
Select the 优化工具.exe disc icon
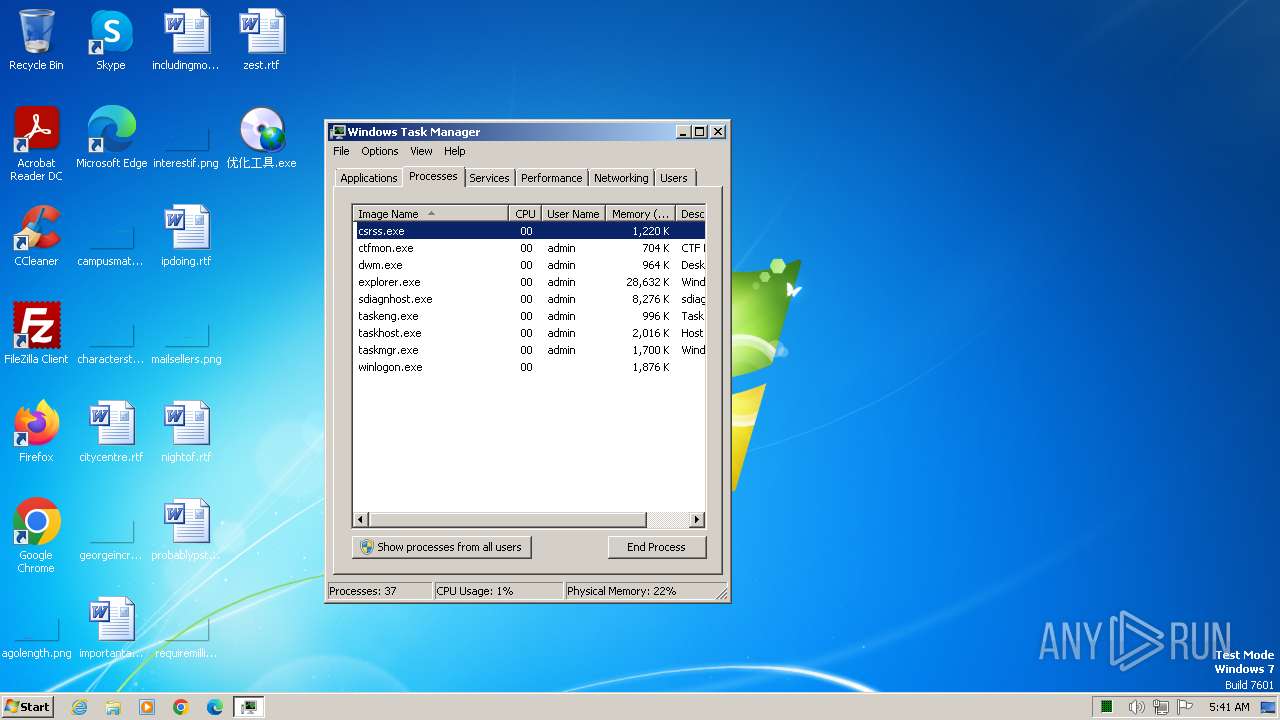(261, 139)
